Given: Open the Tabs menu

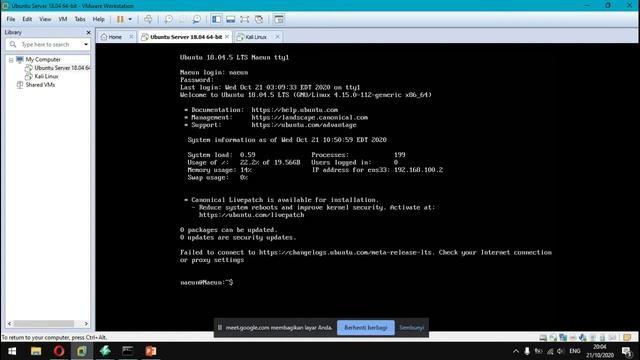Looking at the screenshot, I should pyautogui.click(x=80, y=19).
